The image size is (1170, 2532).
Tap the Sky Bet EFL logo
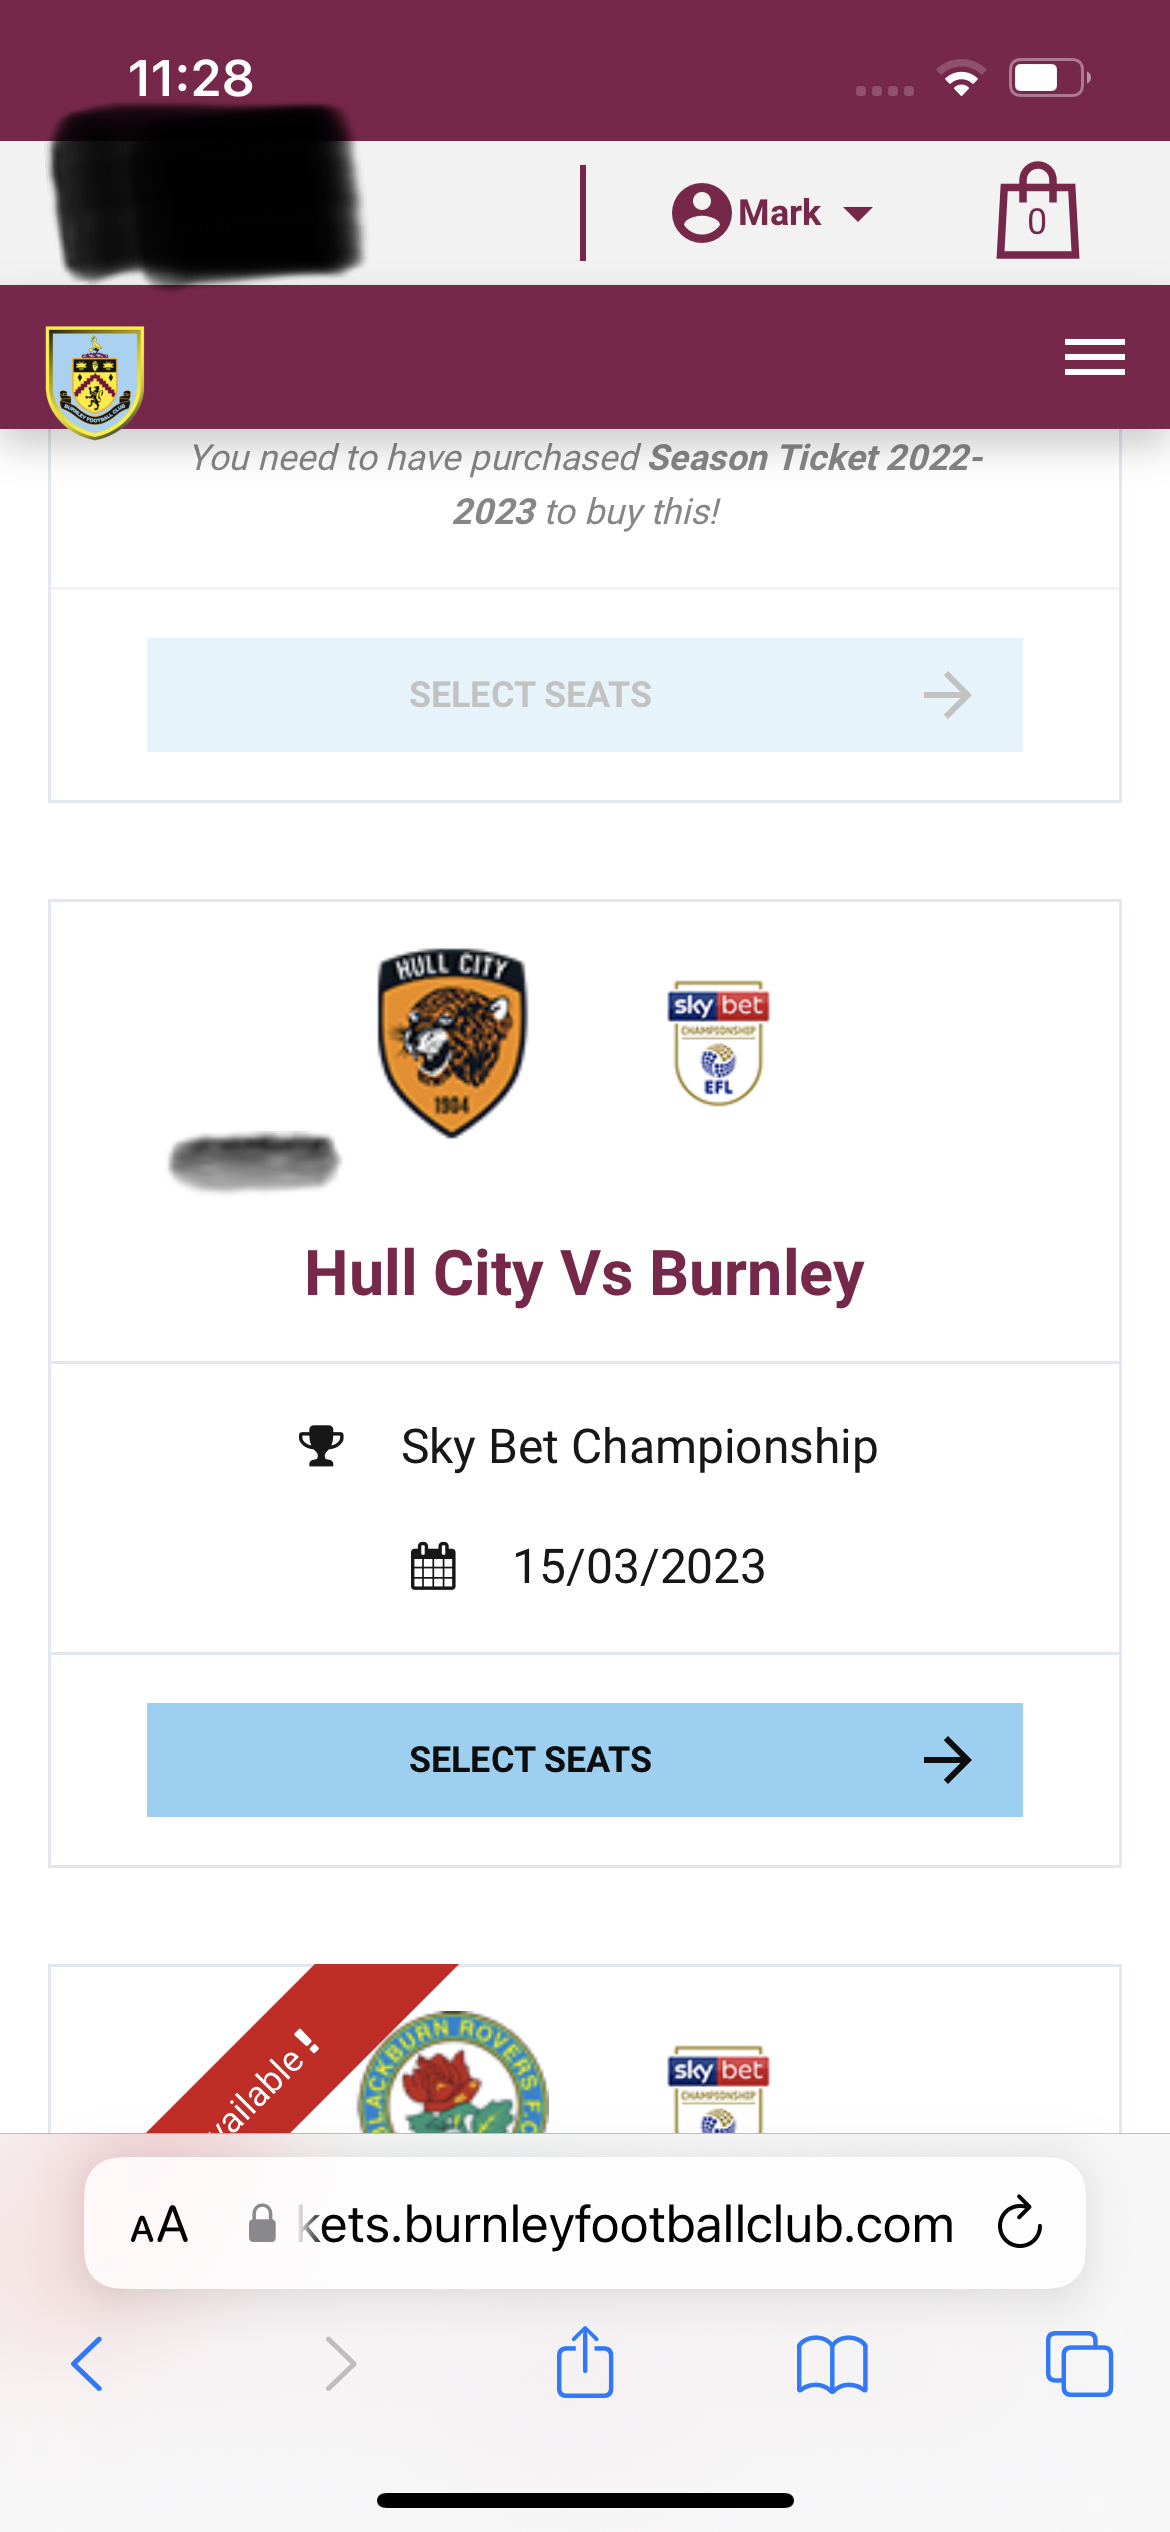[718, 1043]
